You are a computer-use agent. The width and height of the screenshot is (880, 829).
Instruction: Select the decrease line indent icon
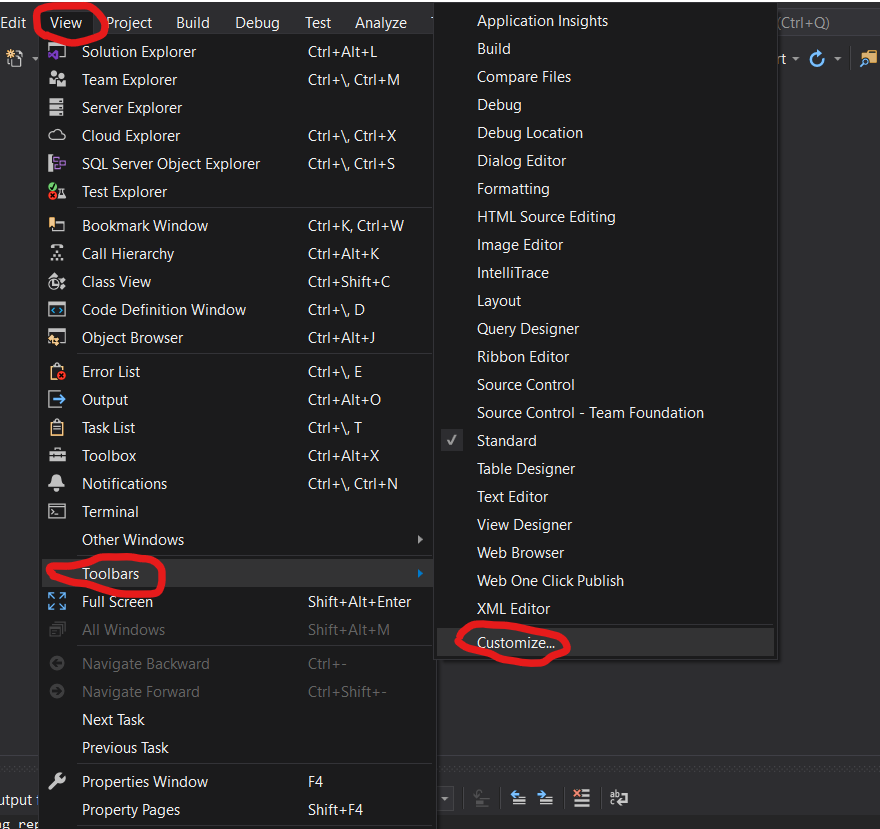tap(518, 799)
